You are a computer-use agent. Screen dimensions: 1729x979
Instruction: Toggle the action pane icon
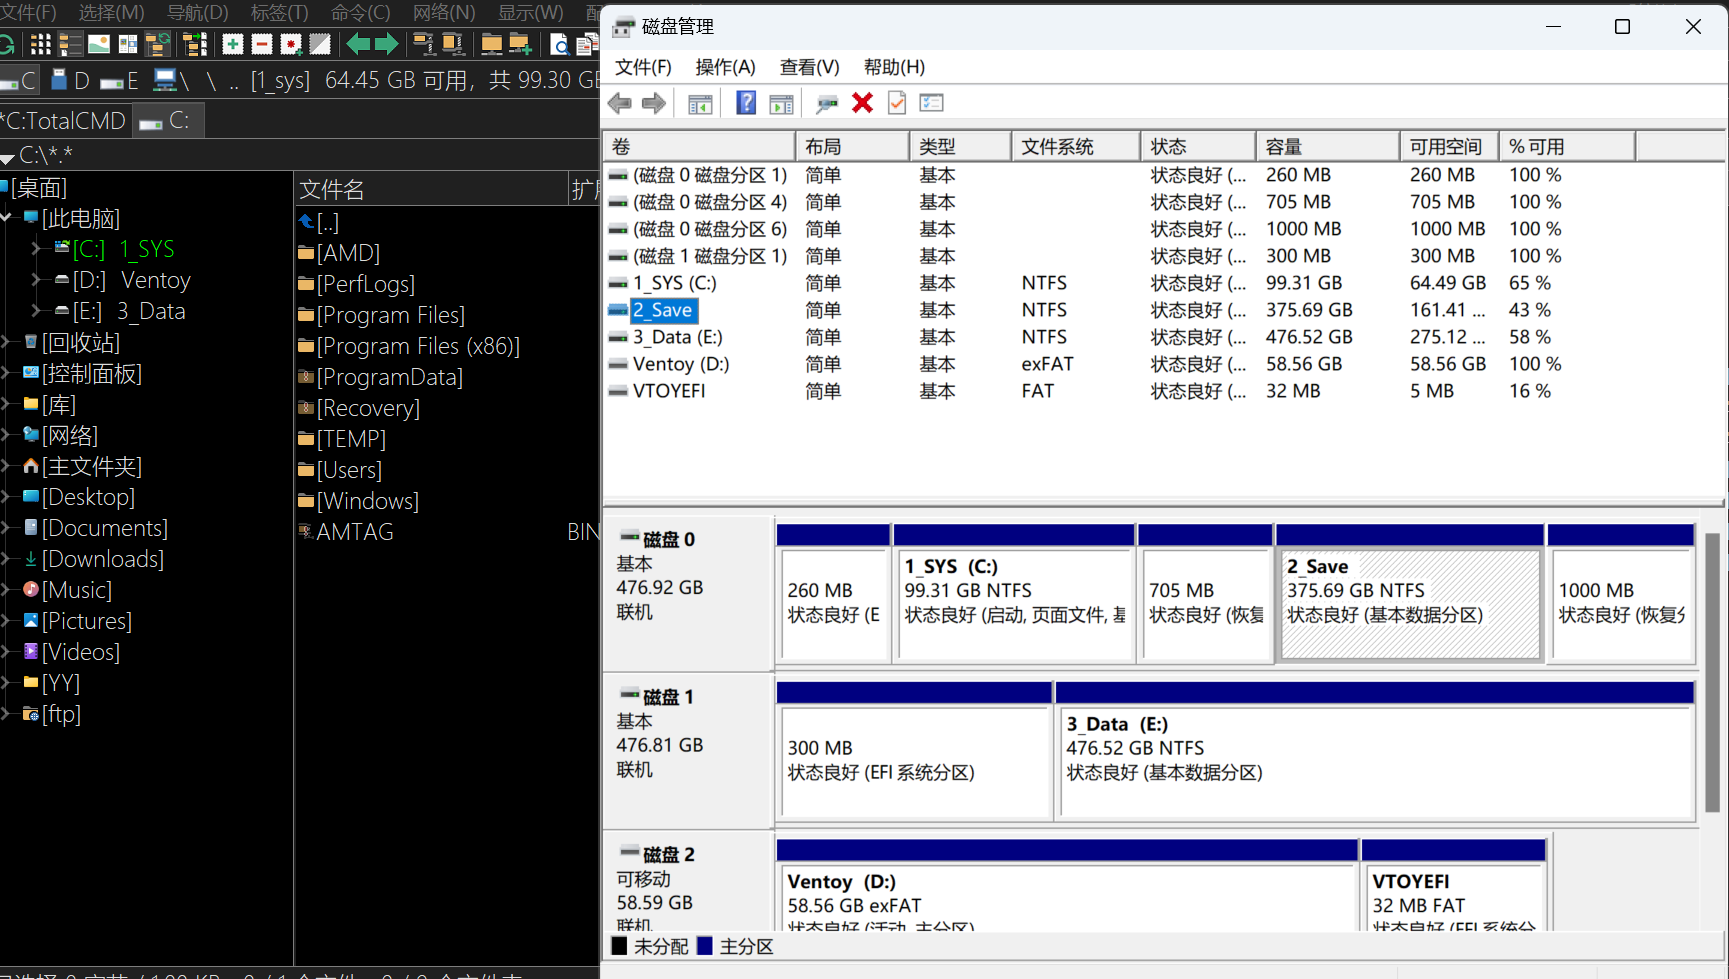(x=781, y=103)
